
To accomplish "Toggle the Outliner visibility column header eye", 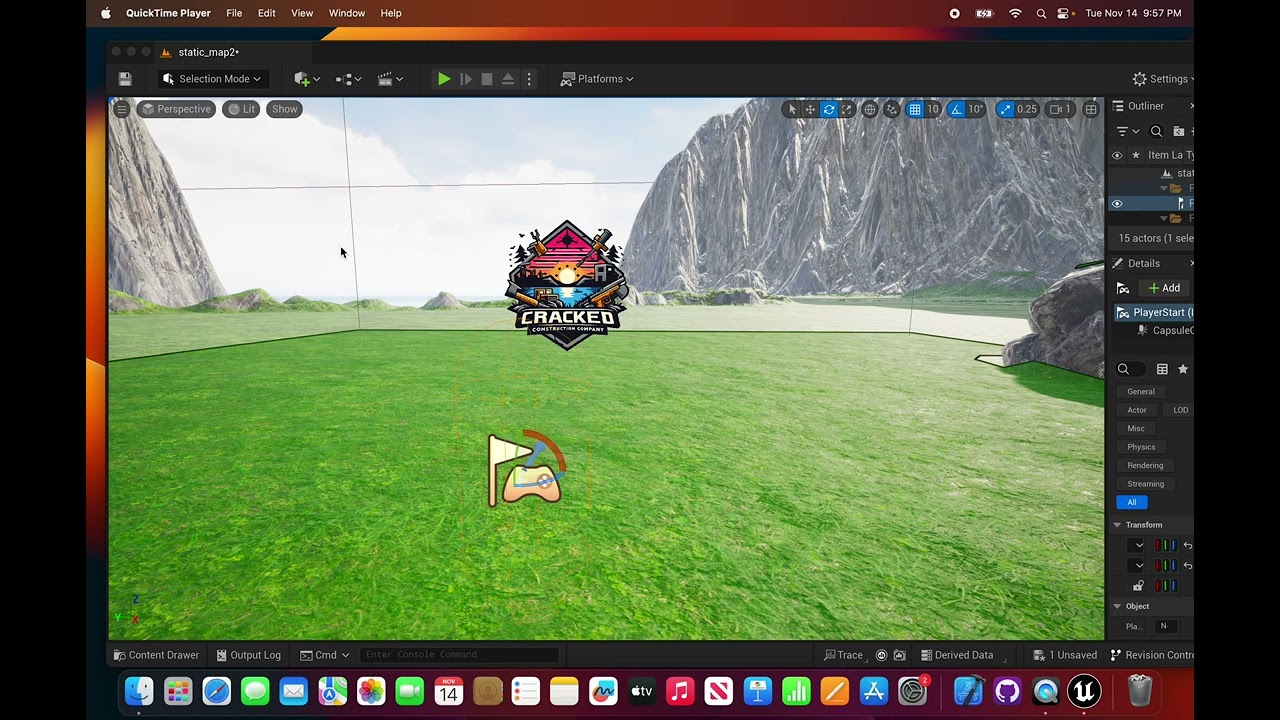I will click(1117, 155).
